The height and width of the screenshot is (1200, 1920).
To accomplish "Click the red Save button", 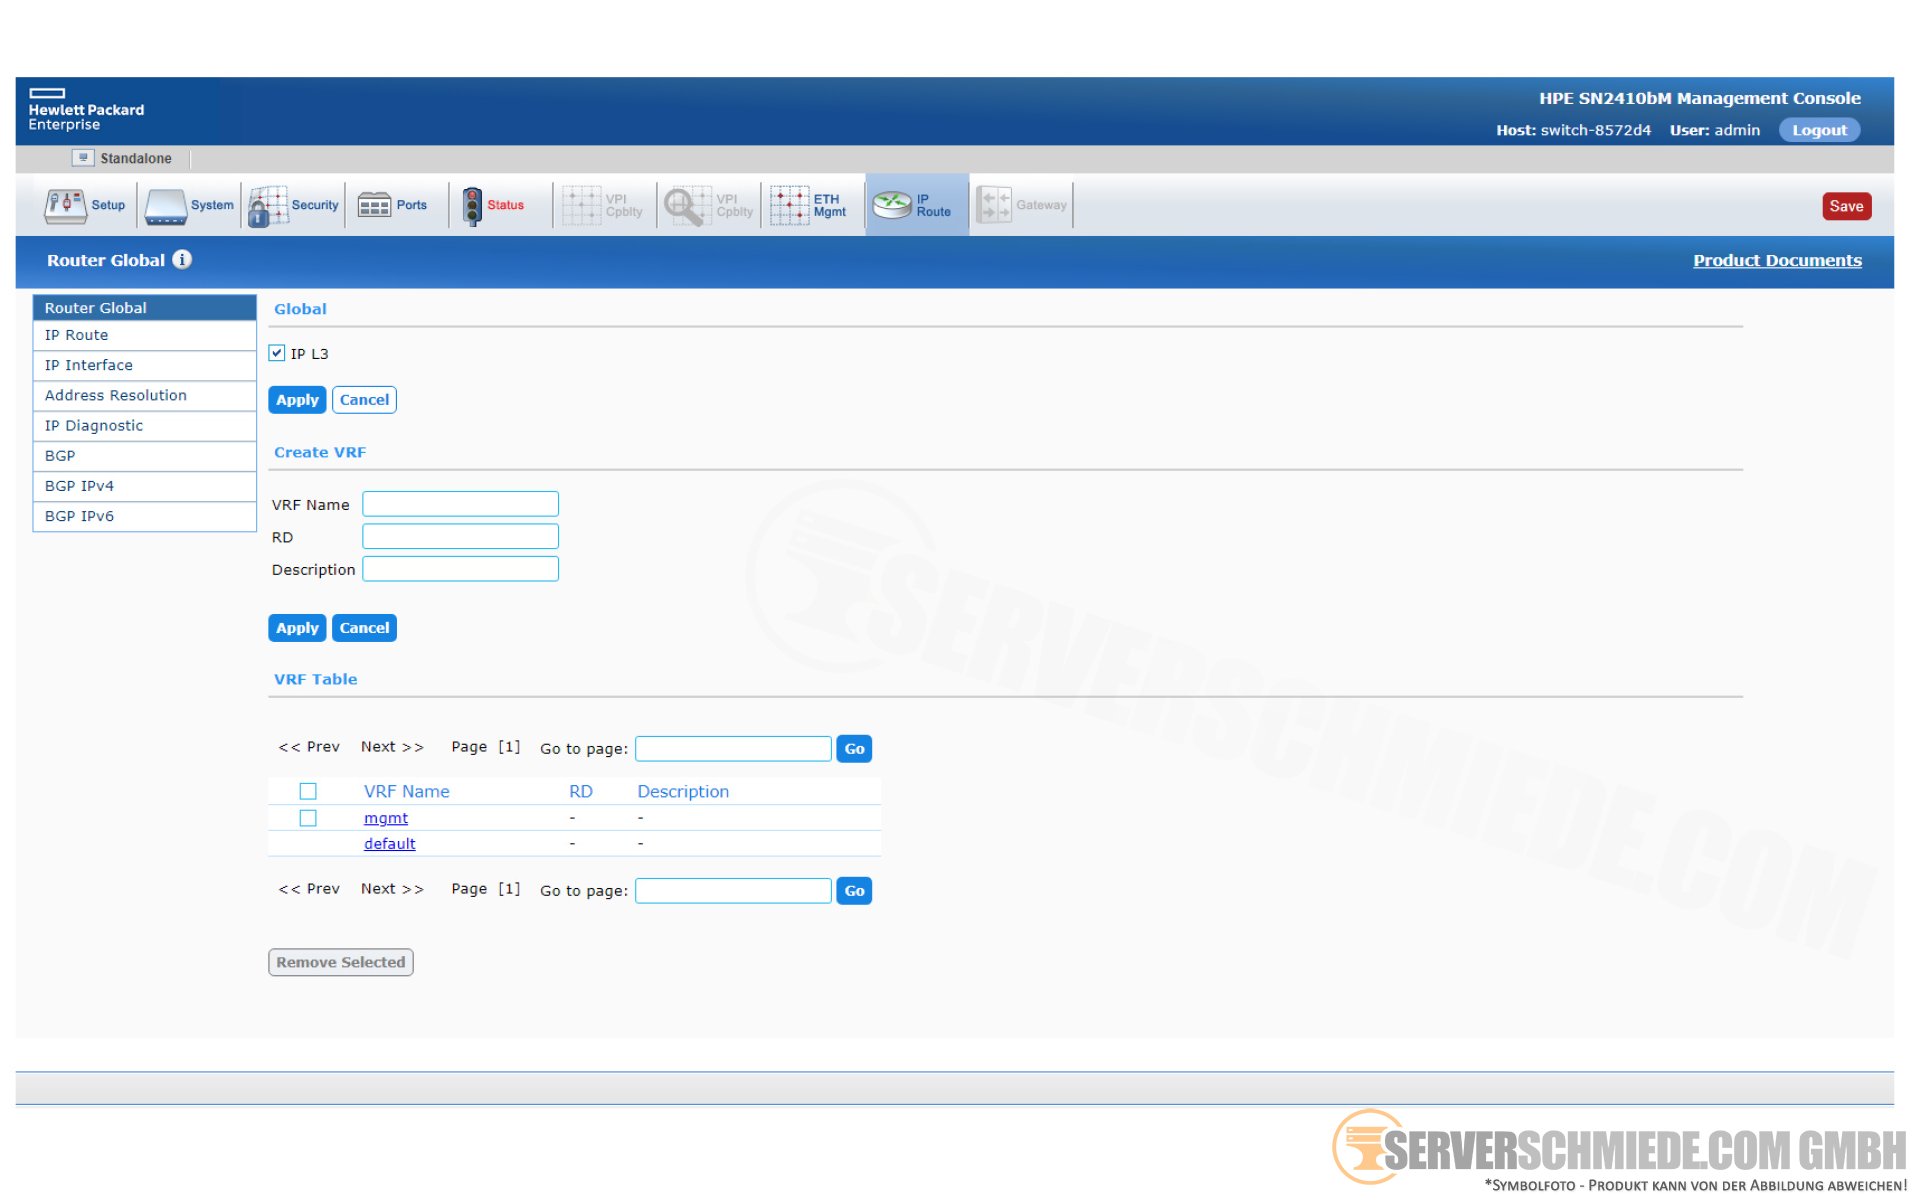I will (x=1845, y=206).
